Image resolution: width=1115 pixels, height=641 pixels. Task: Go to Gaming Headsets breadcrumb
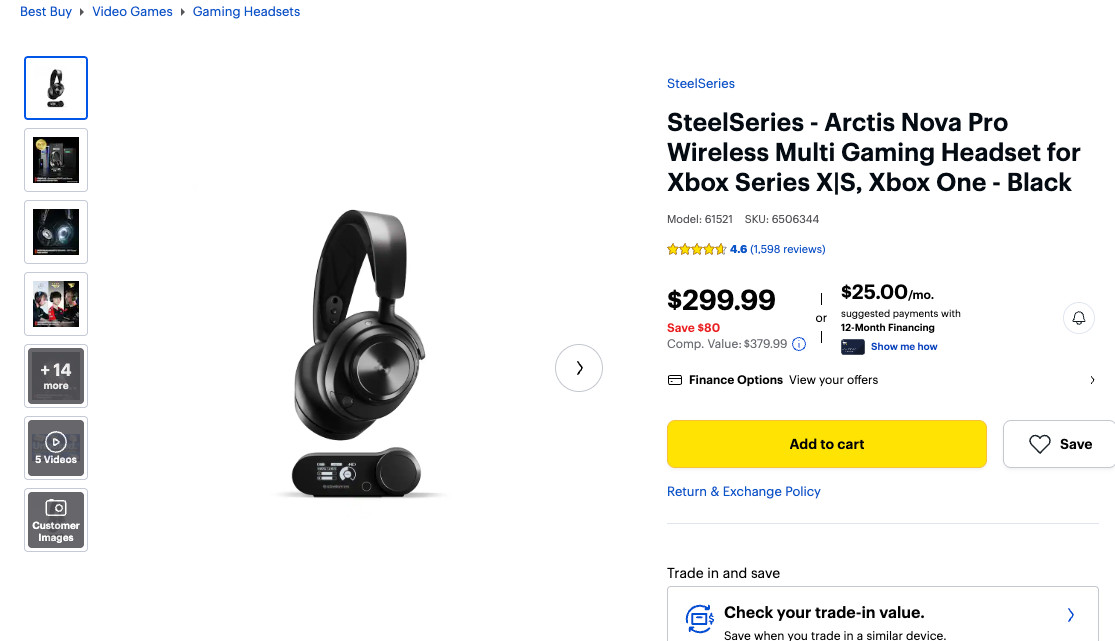pyautogui.click(x=246, y=12)
